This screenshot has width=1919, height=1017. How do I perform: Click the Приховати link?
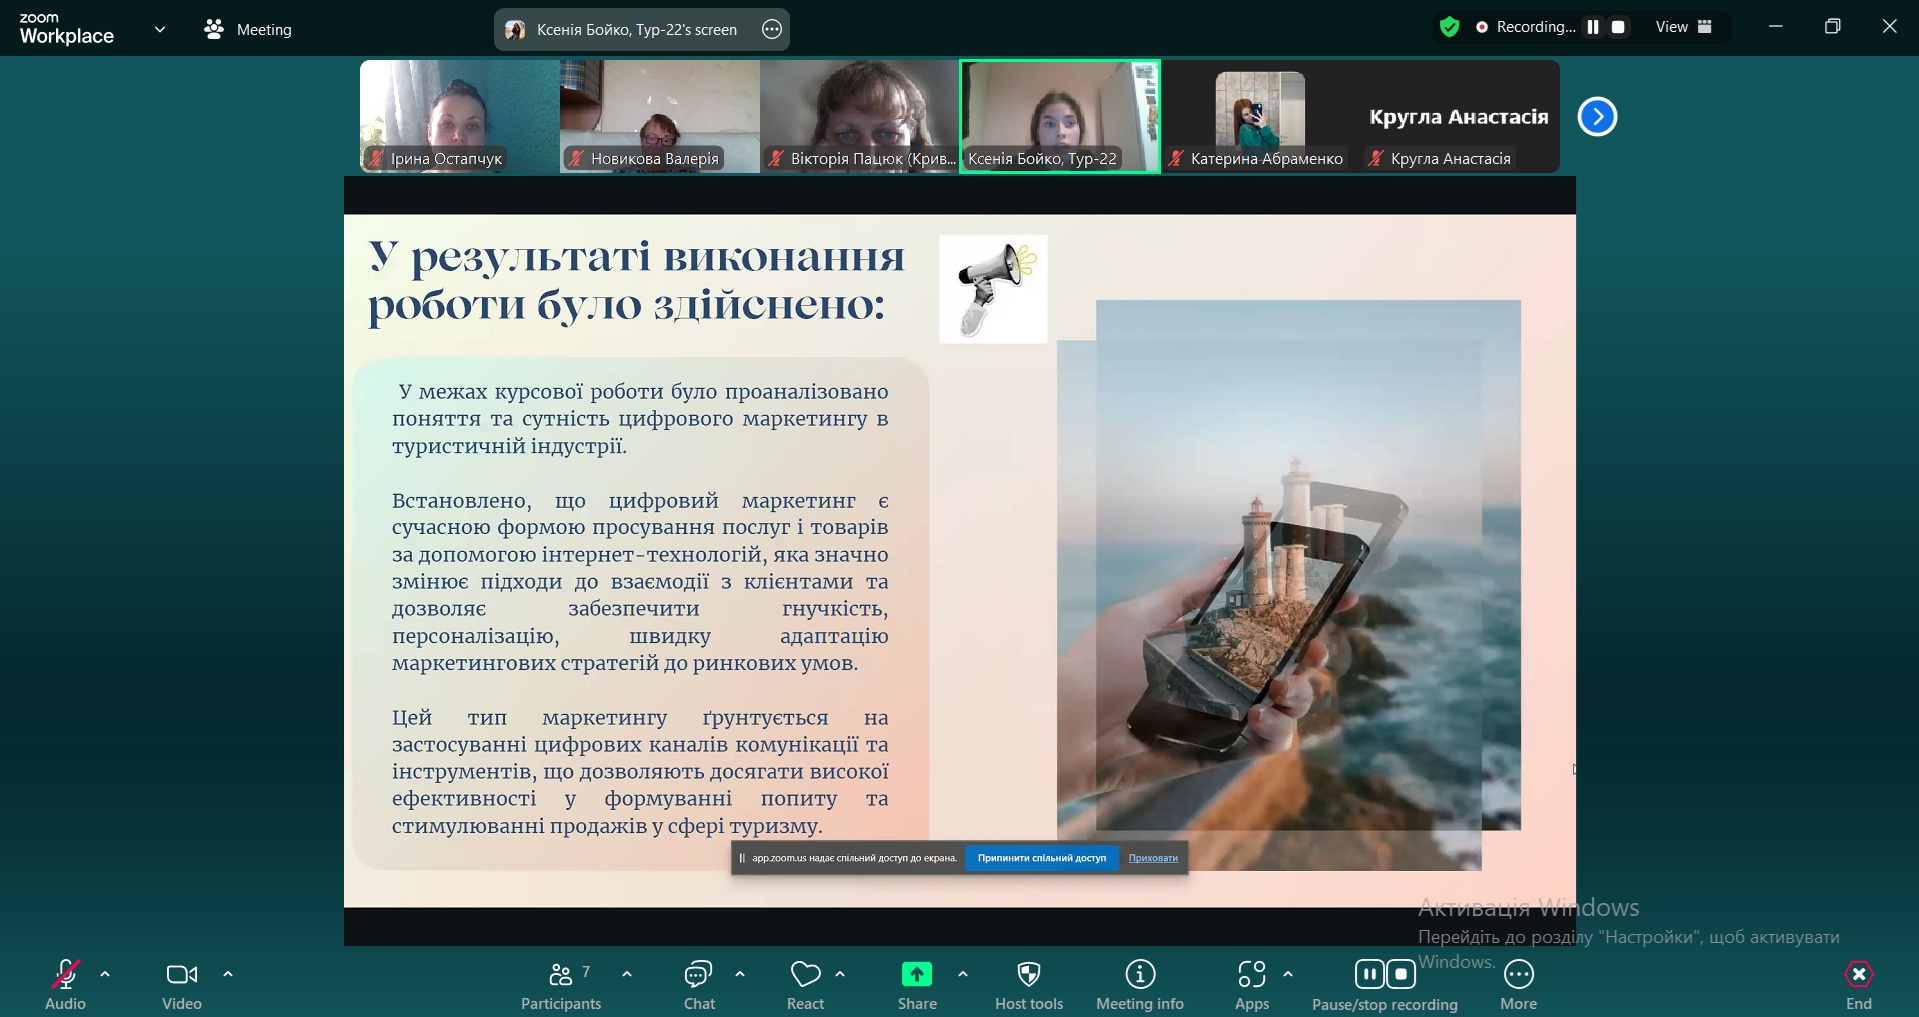(1153, 858)
